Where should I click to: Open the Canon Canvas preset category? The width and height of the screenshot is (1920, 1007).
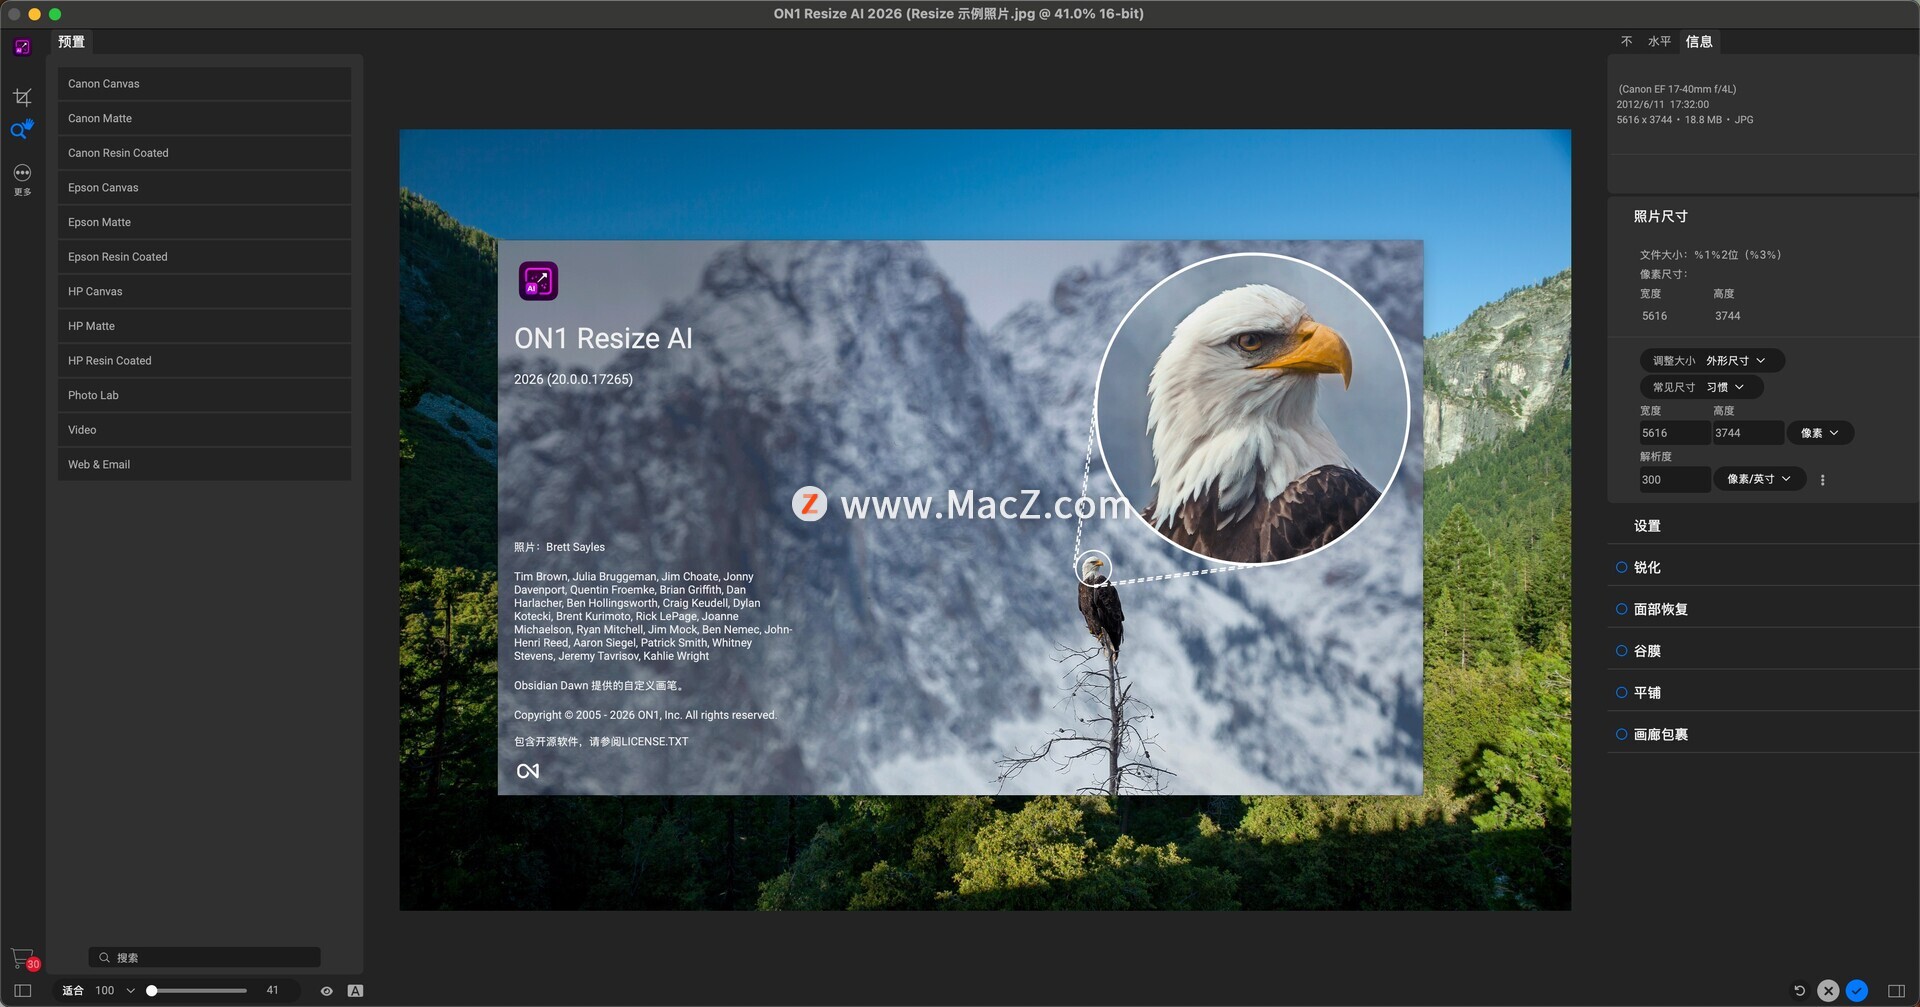(204, 84)
